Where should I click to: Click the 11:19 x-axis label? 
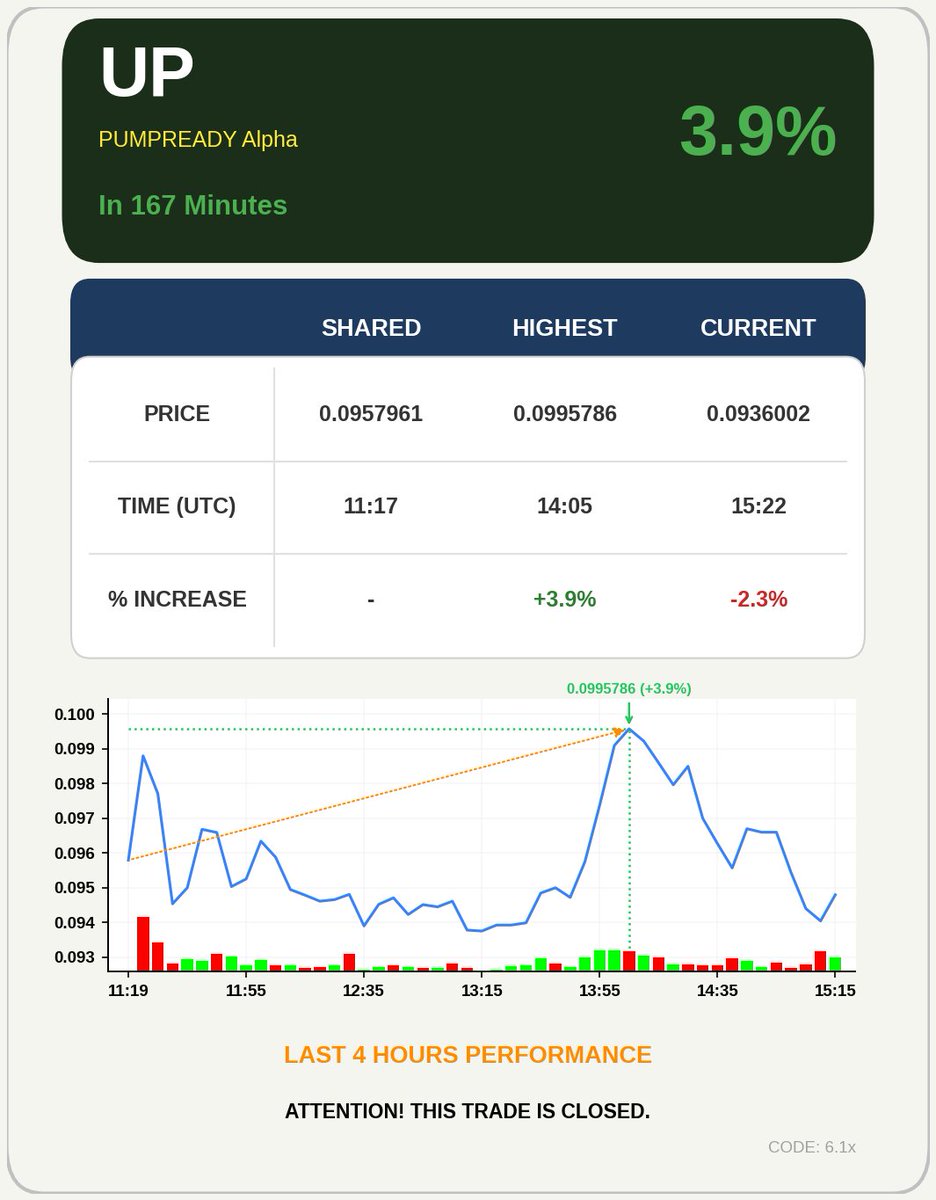coord(128,991)
